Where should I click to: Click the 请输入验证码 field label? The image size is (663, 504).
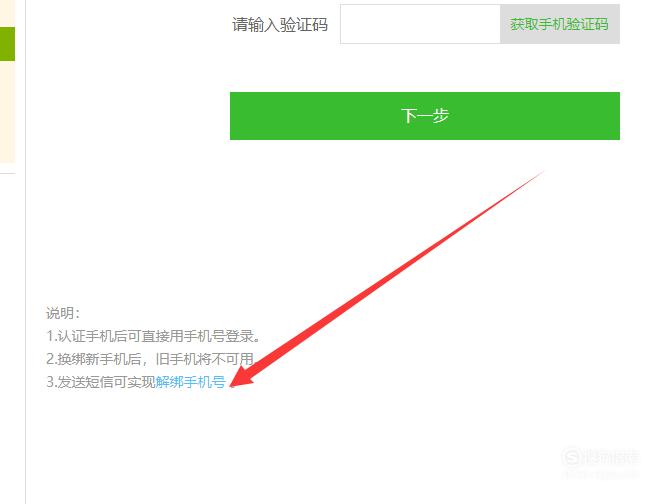pyautogui.click(x=279, y=25)
